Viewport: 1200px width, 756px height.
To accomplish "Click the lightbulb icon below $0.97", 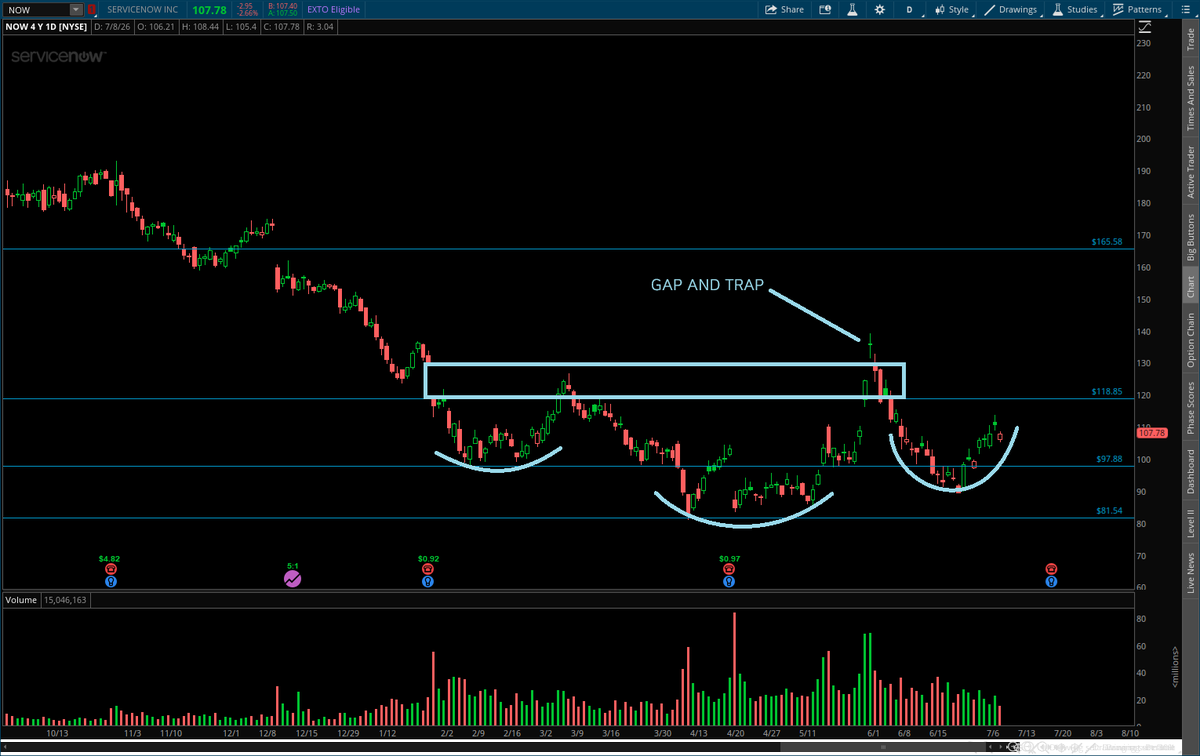I will point(729,579).
